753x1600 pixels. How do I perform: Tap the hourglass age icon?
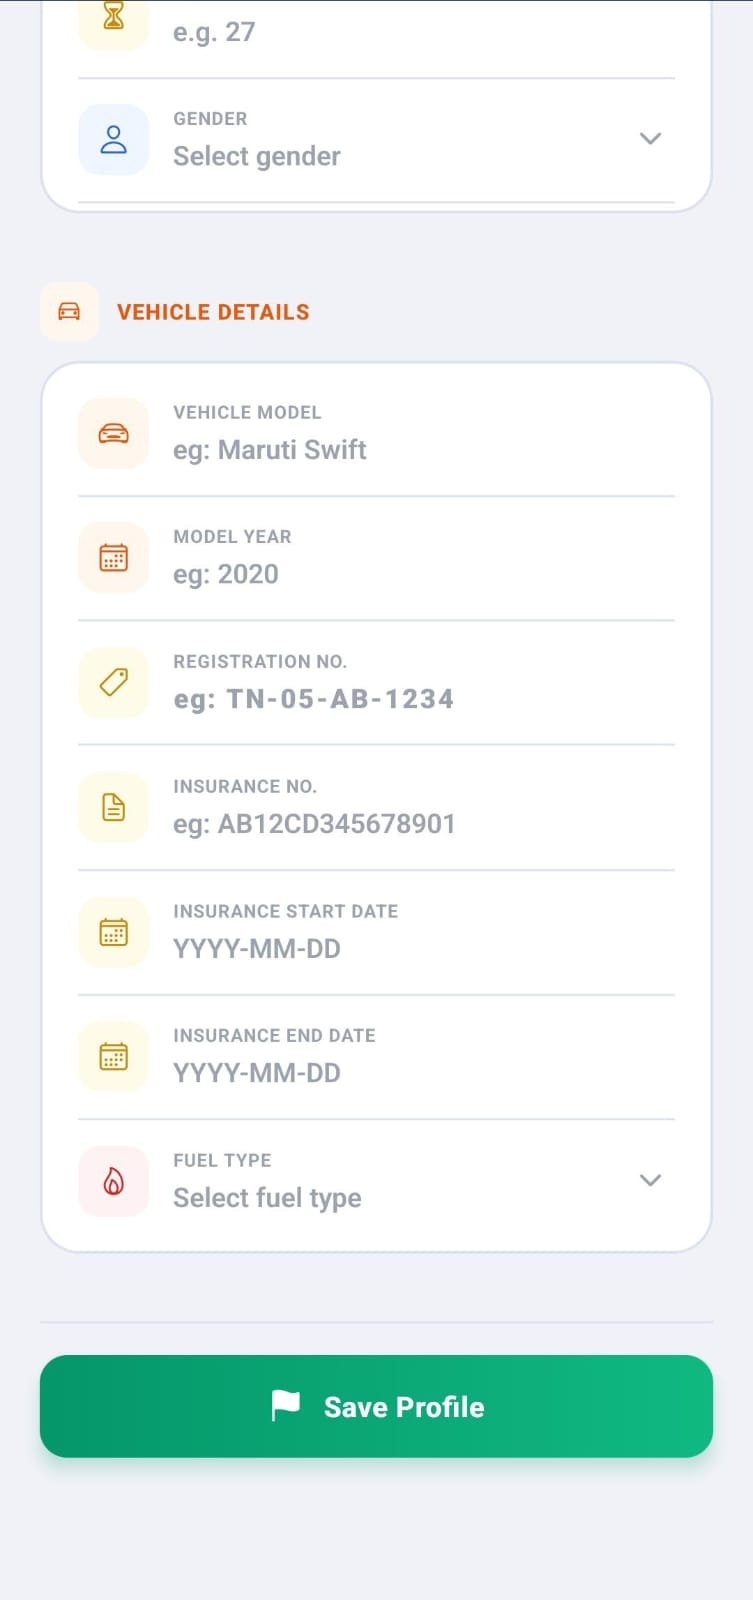pyautogui.click(x=114, y=17)
